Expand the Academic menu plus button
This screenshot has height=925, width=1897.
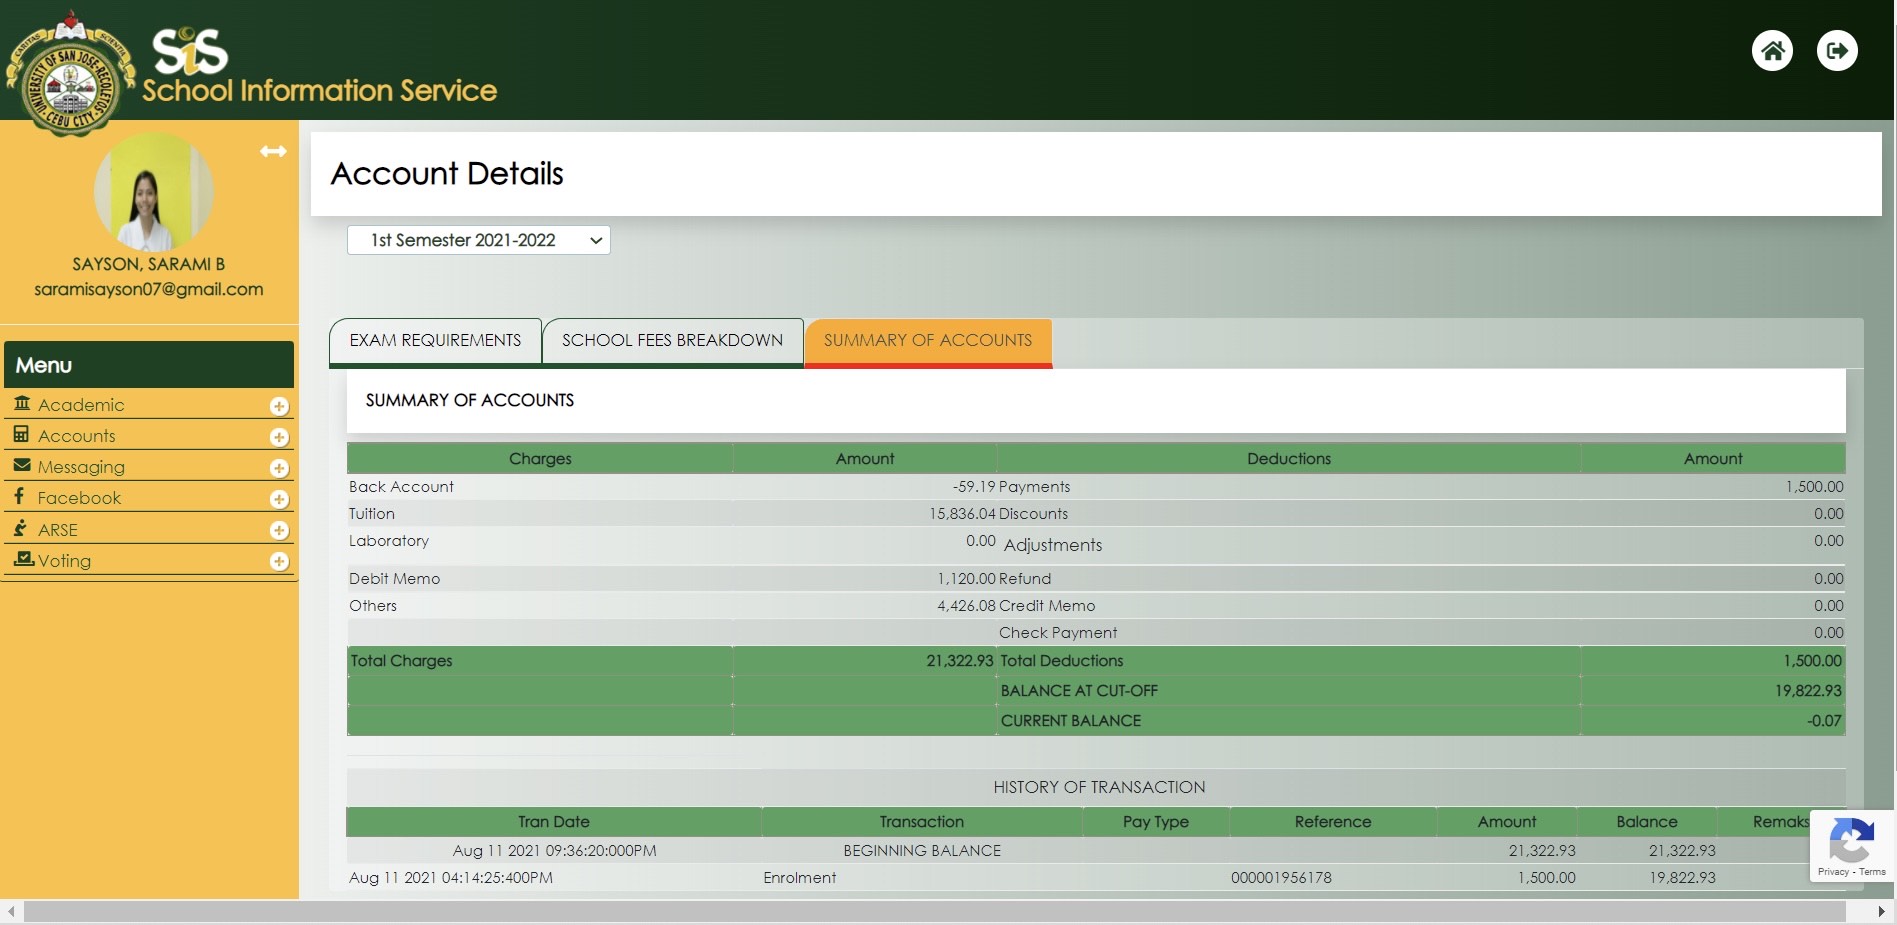[x=279, y=406]
